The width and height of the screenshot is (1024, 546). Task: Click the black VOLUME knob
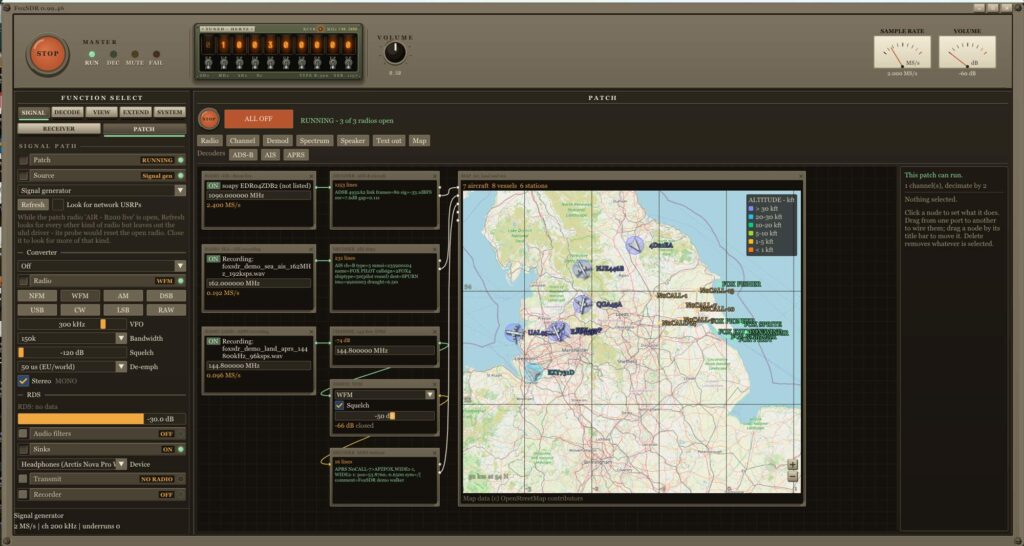(394, 53)
